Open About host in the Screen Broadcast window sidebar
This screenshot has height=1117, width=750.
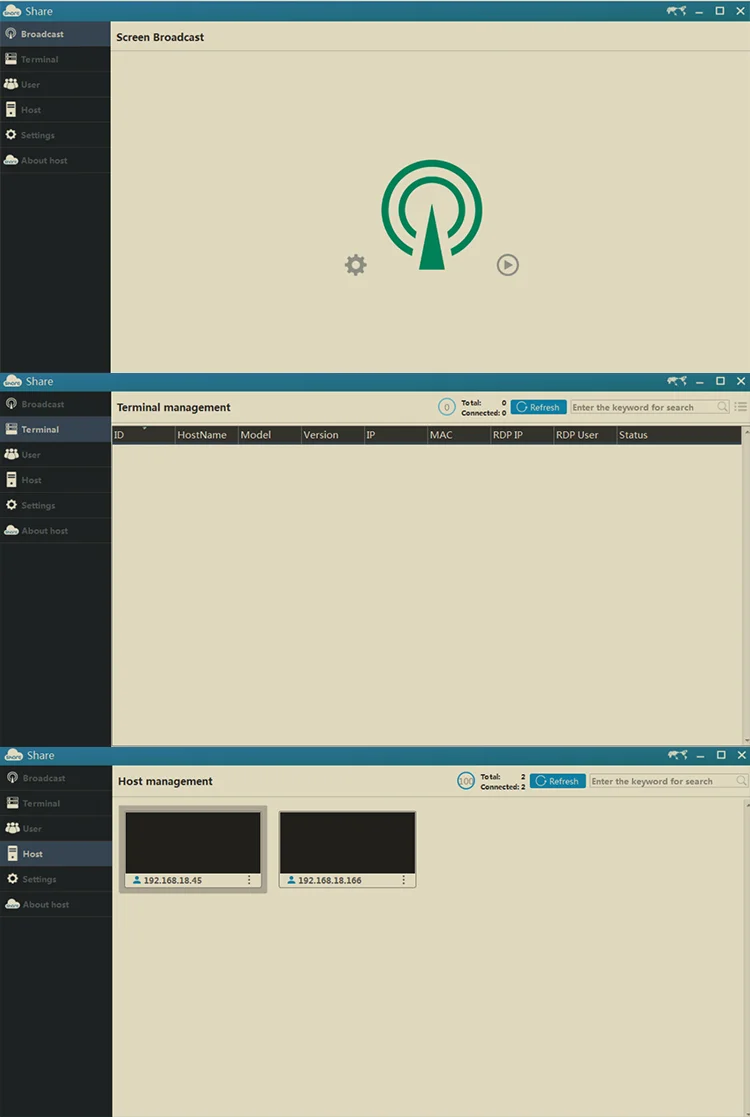pyautogui.click(x=55, y=160)
